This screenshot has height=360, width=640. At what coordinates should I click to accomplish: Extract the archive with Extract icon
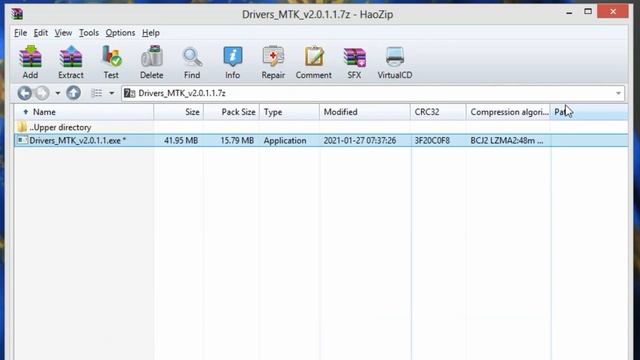pos(71,62)
